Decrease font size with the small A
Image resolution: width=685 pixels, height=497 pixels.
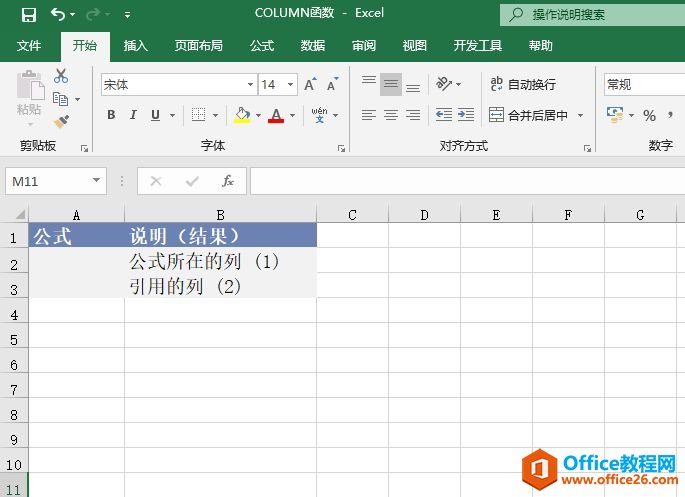(332, 84)
